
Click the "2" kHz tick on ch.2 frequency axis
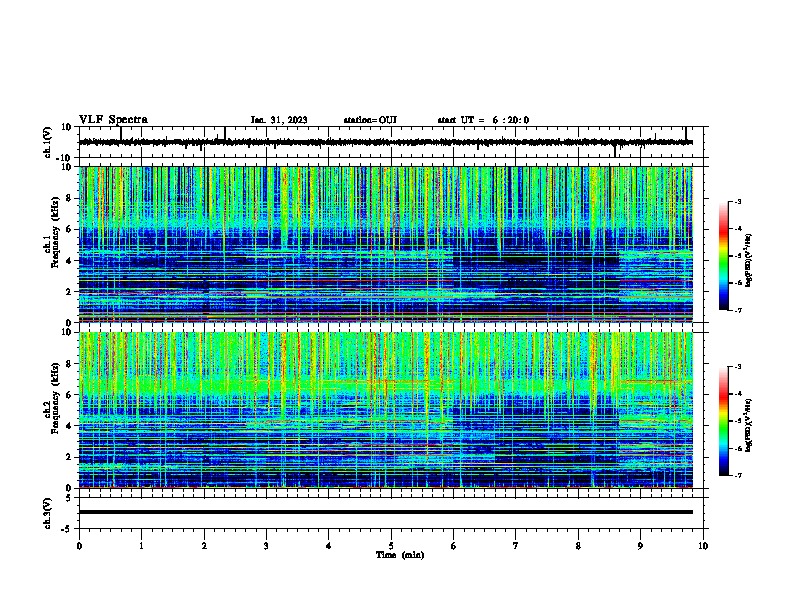[x=69, y=457]
